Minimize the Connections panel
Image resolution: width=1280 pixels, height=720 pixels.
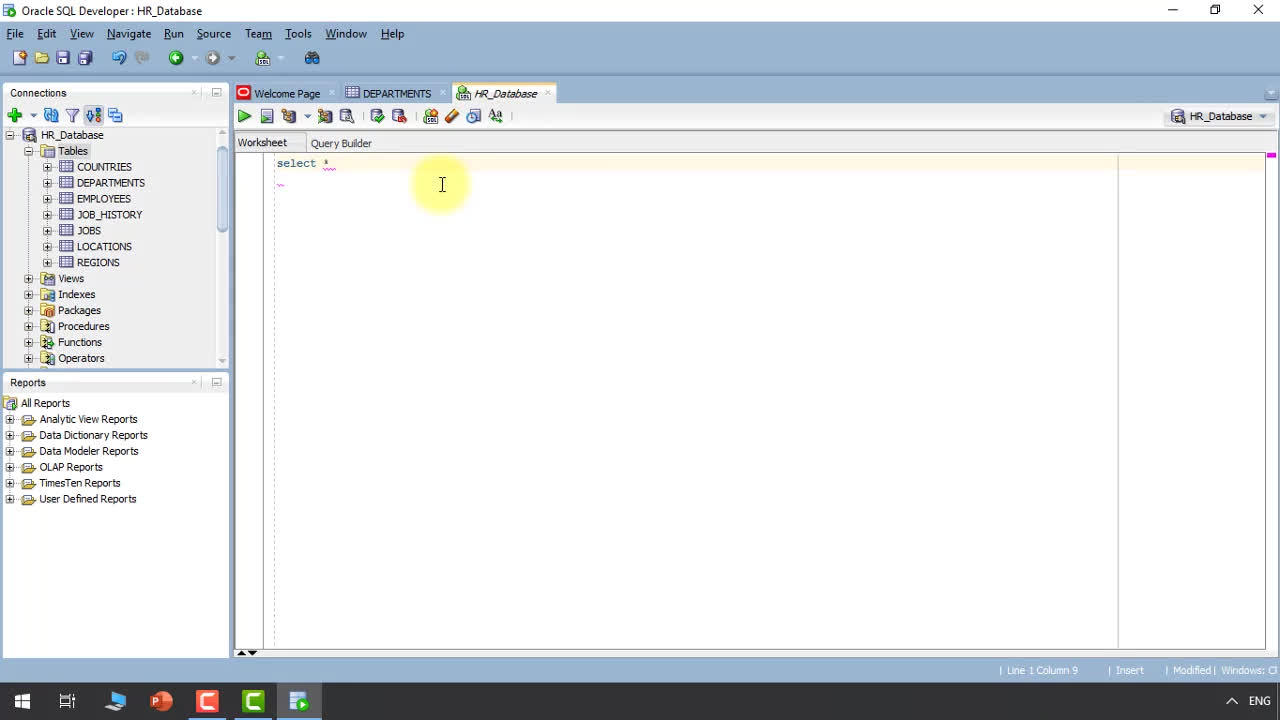[x=216, y=92]
